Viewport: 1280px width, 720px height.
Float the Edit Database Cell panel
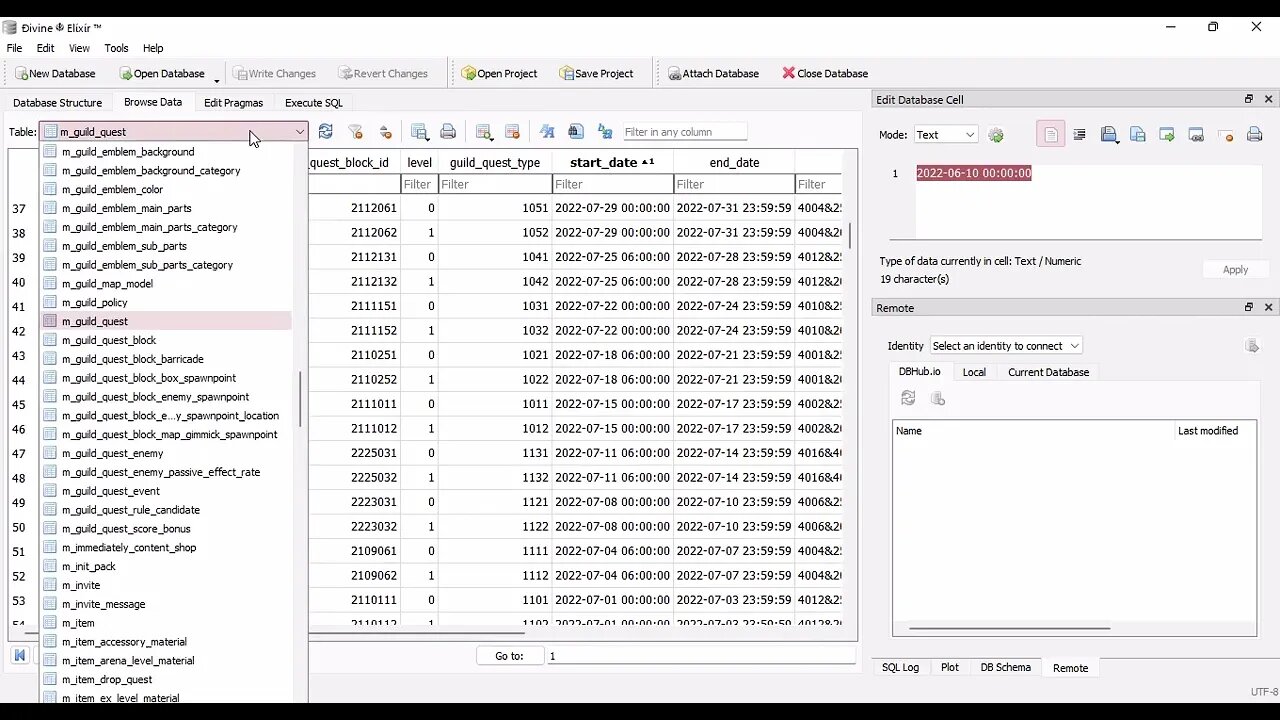(x=1248, y=99)
